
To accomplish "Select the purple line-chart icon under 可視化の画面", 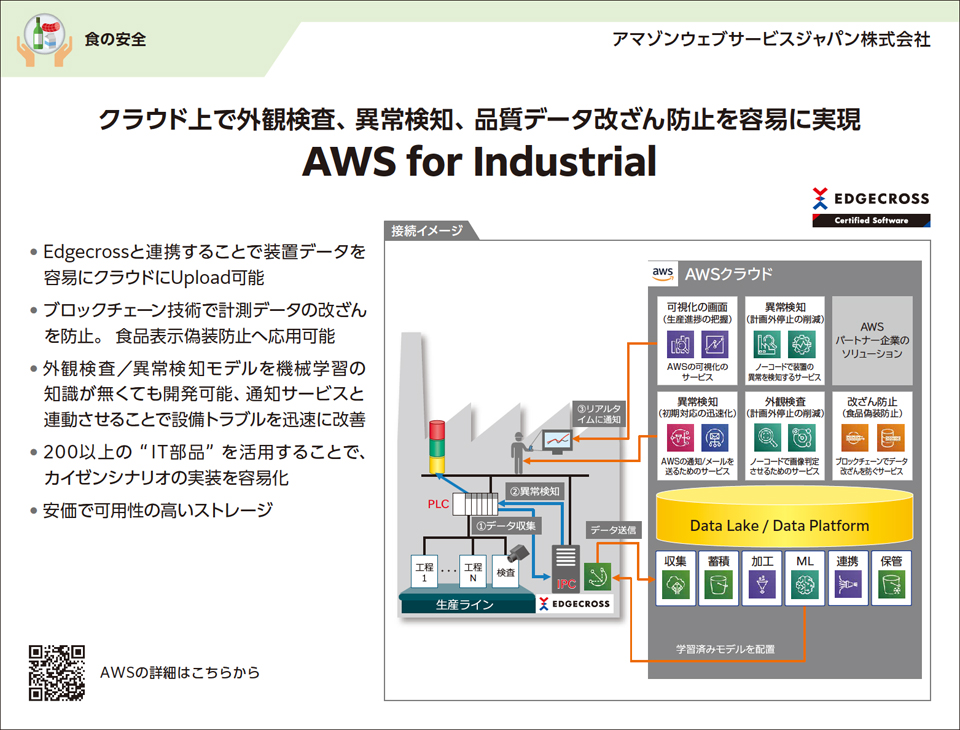I will 714,344.
